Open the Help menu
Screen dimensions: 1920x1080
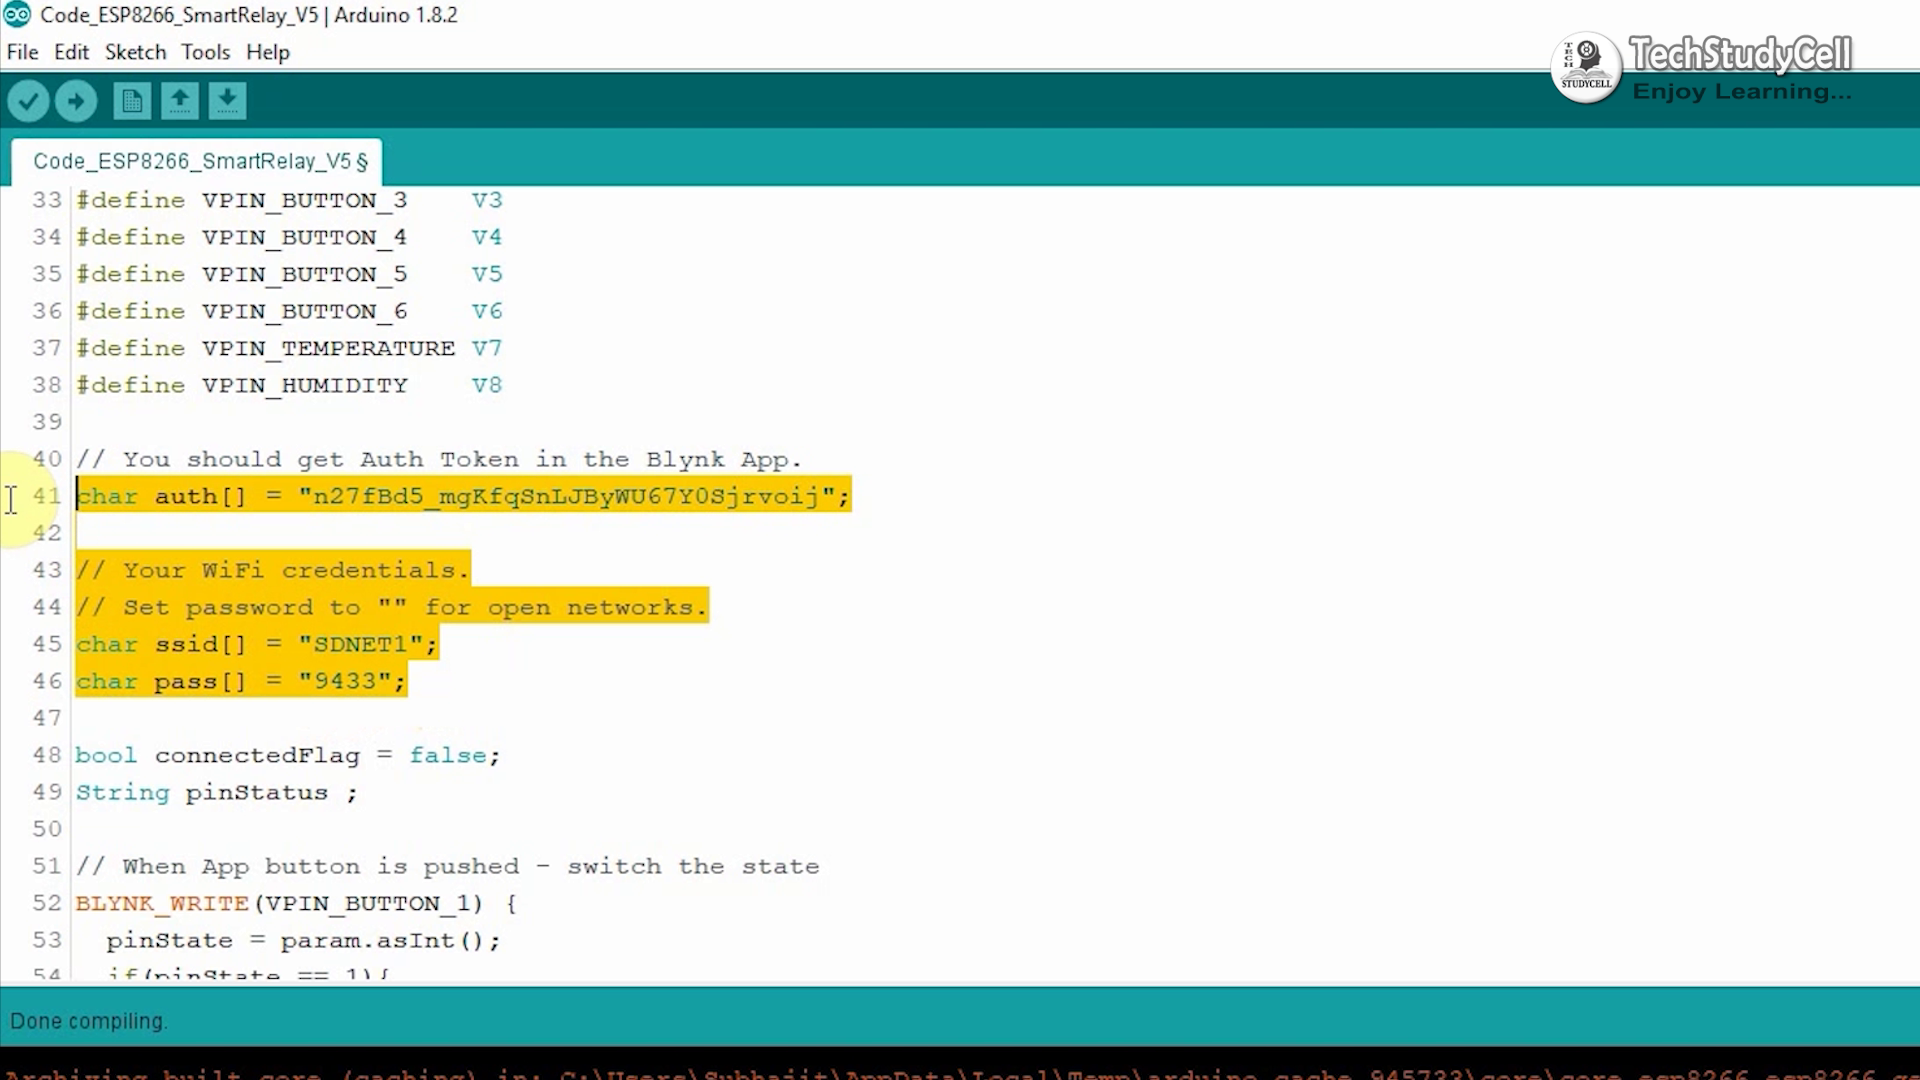(x=266, y=52)
